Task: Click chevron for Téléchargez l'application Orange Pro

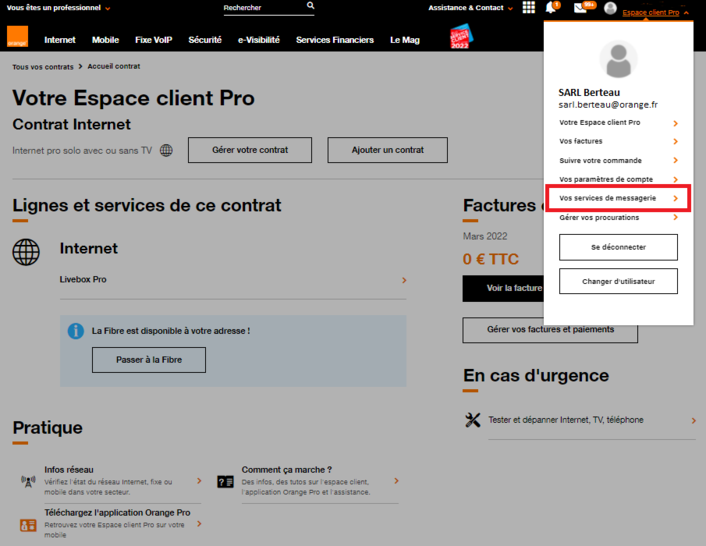Action: tap(199, 523)
